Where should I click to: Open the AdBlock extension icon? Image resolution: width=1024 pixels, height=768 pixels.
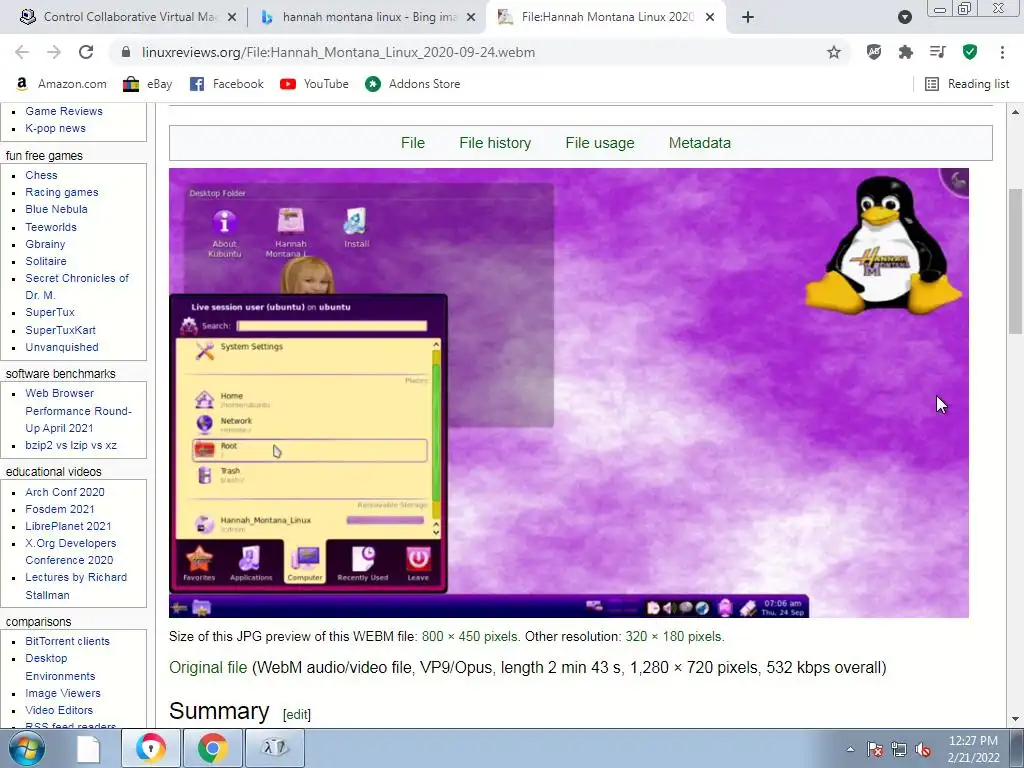pos(874,52)
